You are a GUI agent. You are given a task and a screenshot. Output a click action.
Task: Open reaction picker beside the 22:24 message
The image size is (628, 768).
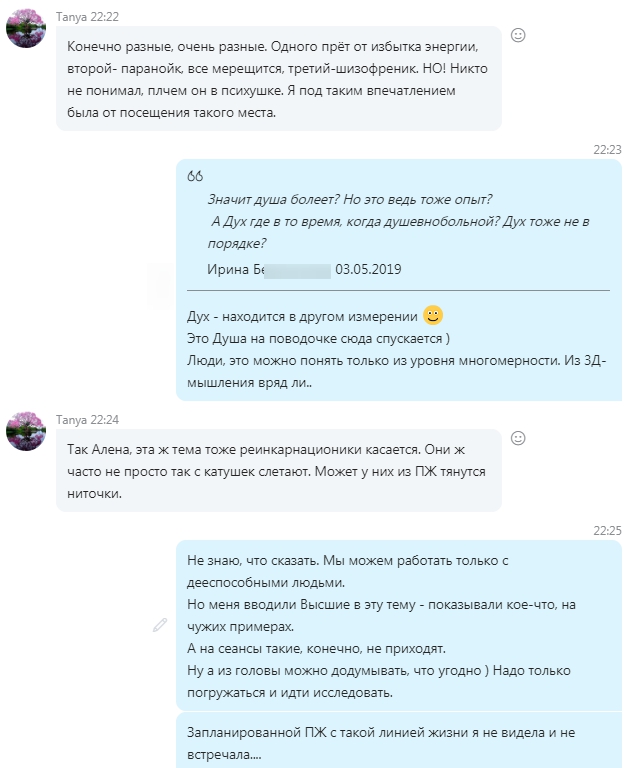[x=518, y=438]
